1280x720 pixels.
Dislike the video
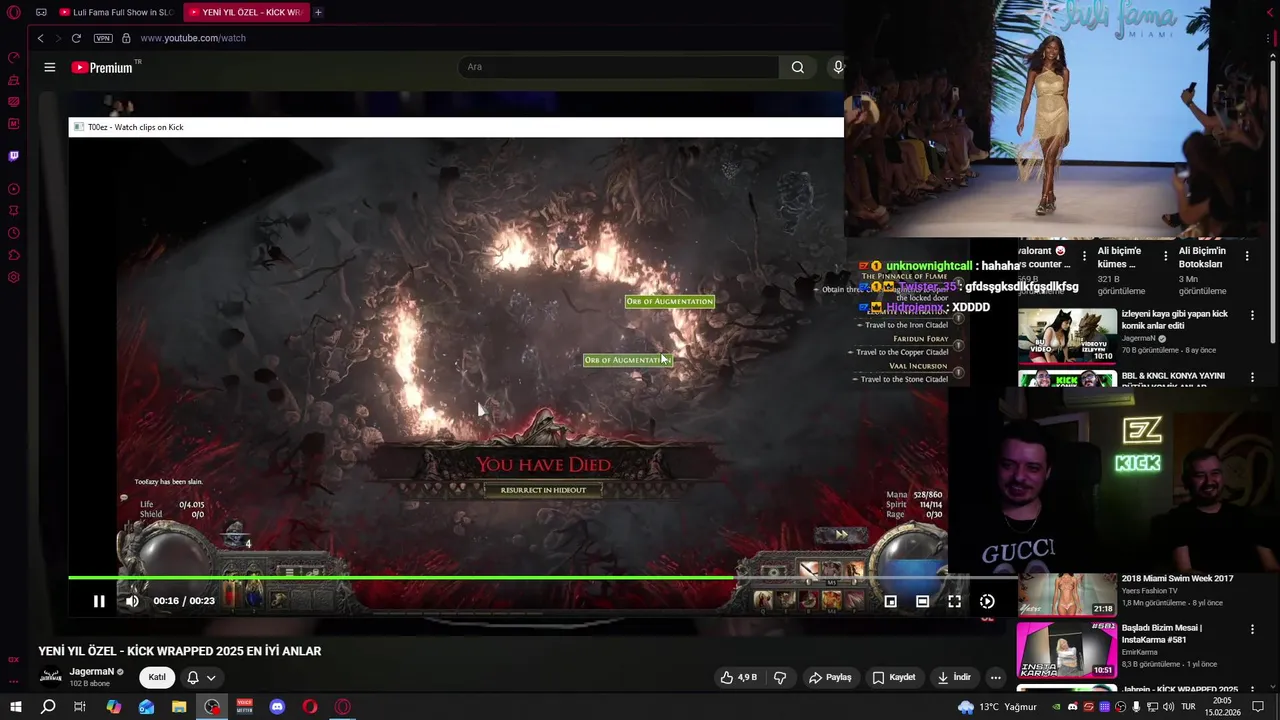(780, 677)
